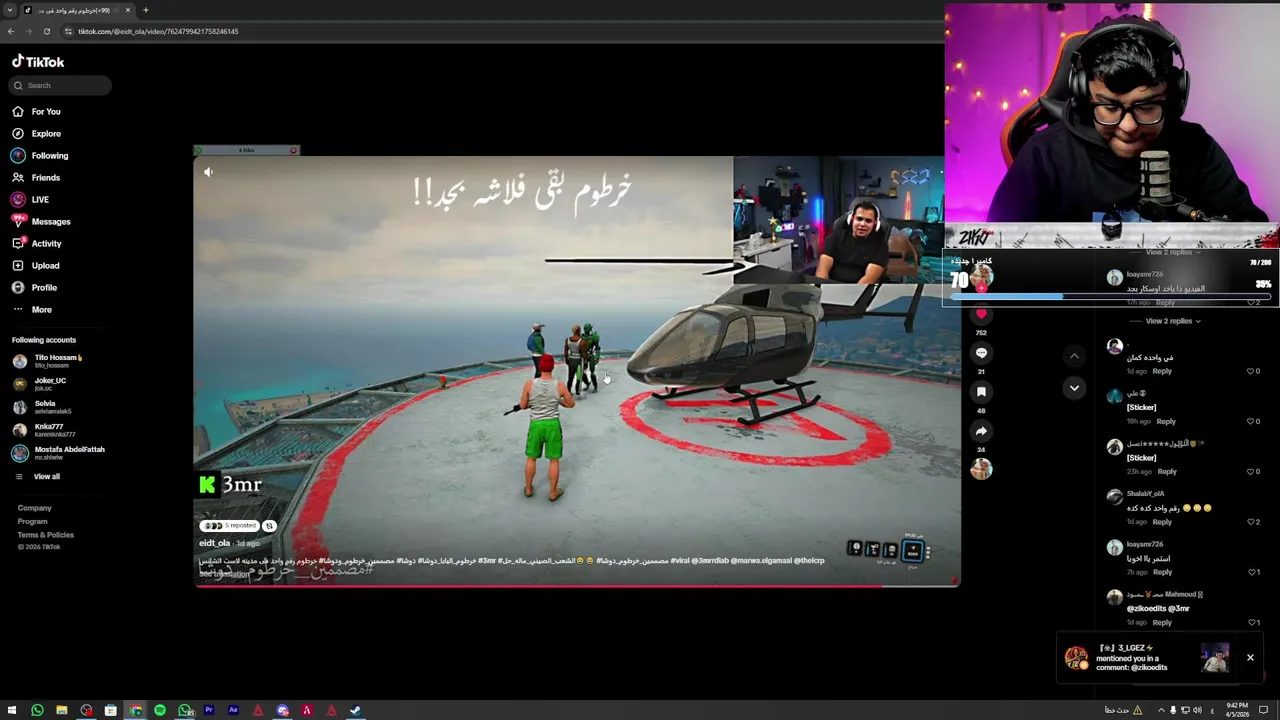Open the spinning sound disc avatar

[981, 469]
